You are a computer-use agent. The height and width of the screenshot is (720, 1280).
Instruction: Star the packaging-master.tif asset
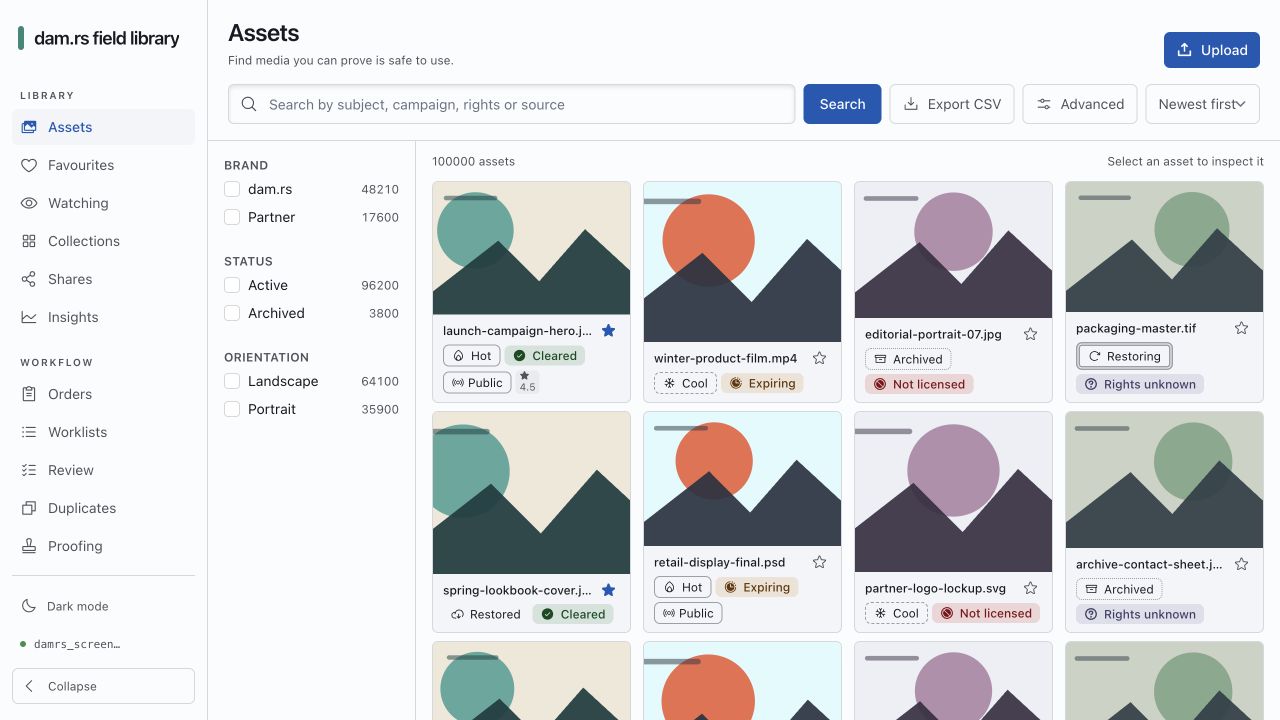coord(1241,328)
